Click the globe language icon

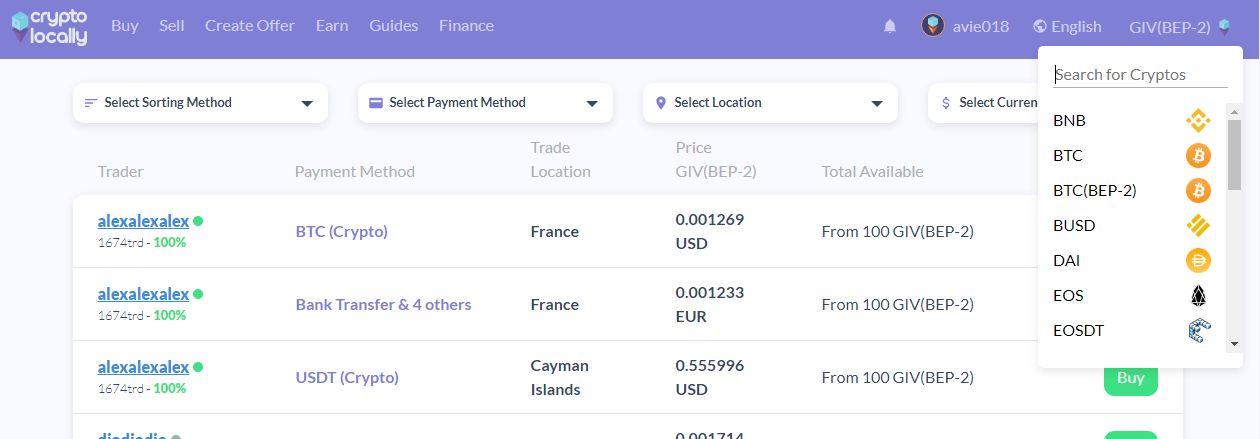coord(1040,26)
